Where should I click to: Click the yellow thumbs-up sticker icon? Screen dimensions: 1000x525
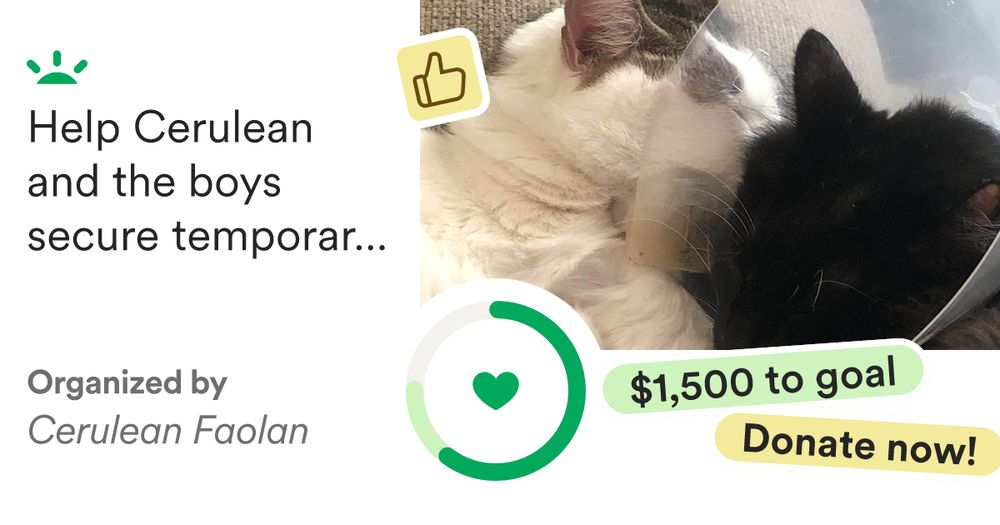click(441, 79)
